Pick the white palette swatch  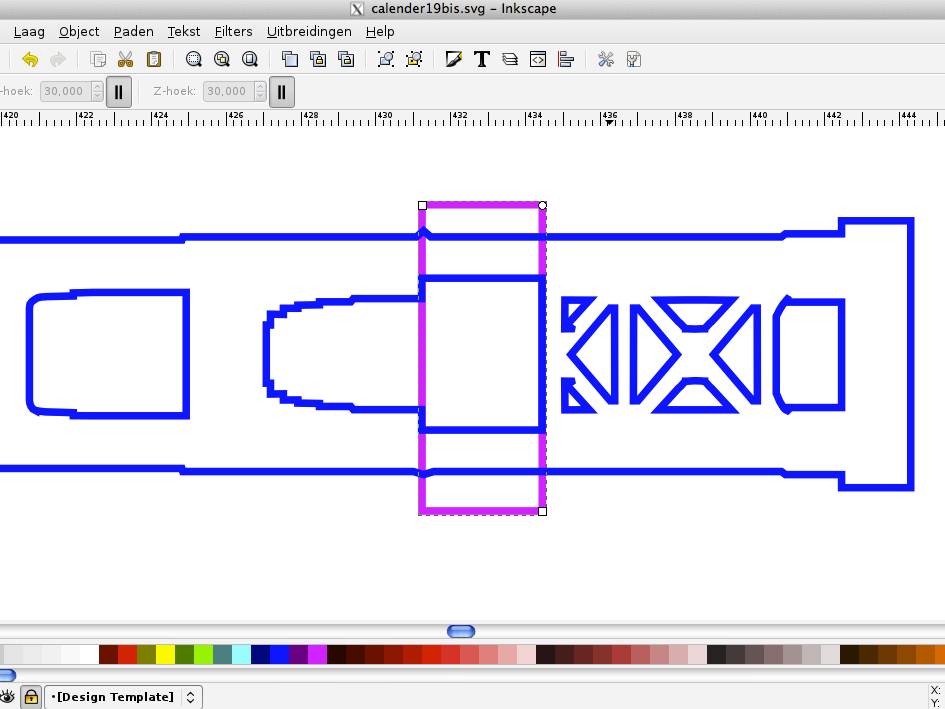pyautogui.click(x=89, y=655)
